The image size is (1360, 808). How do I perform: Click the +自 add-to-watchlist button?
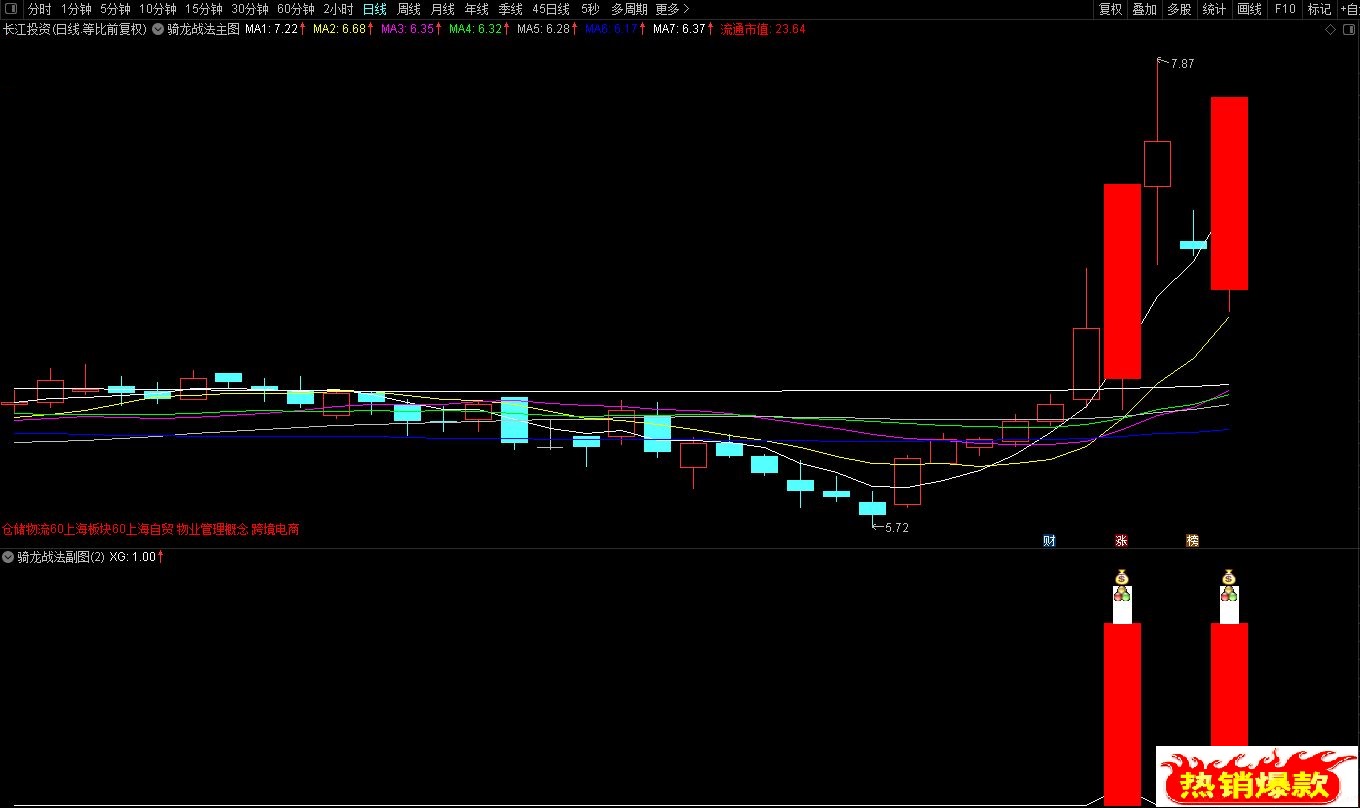1348,9
